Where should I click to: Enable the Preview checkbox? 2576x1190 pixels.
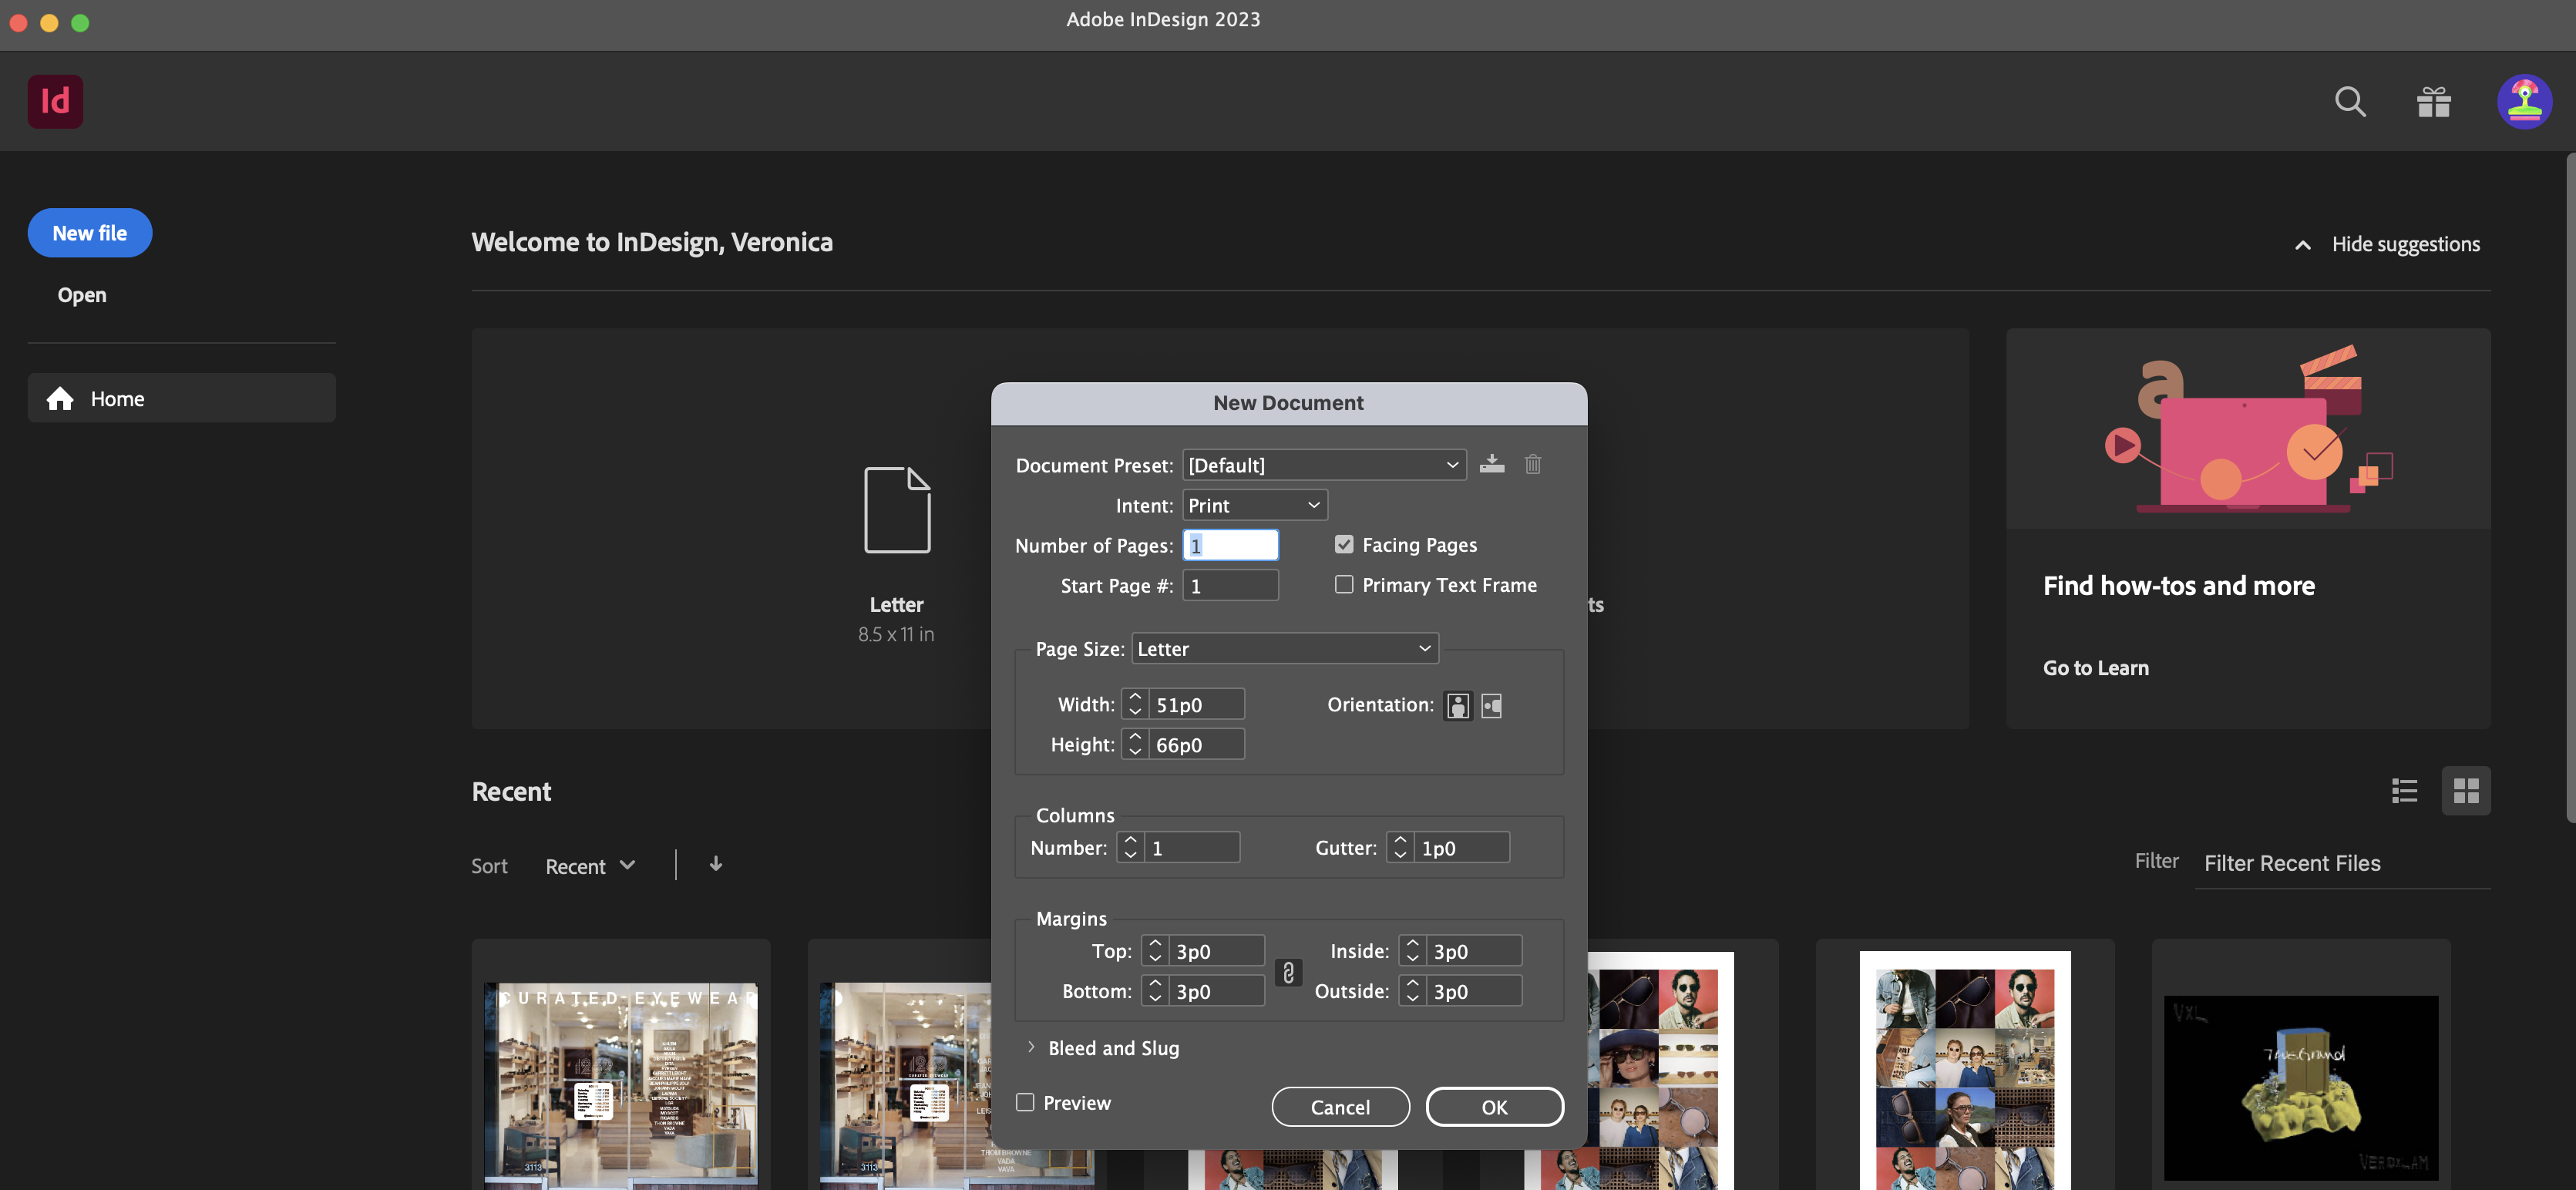click(1025, 1102)
